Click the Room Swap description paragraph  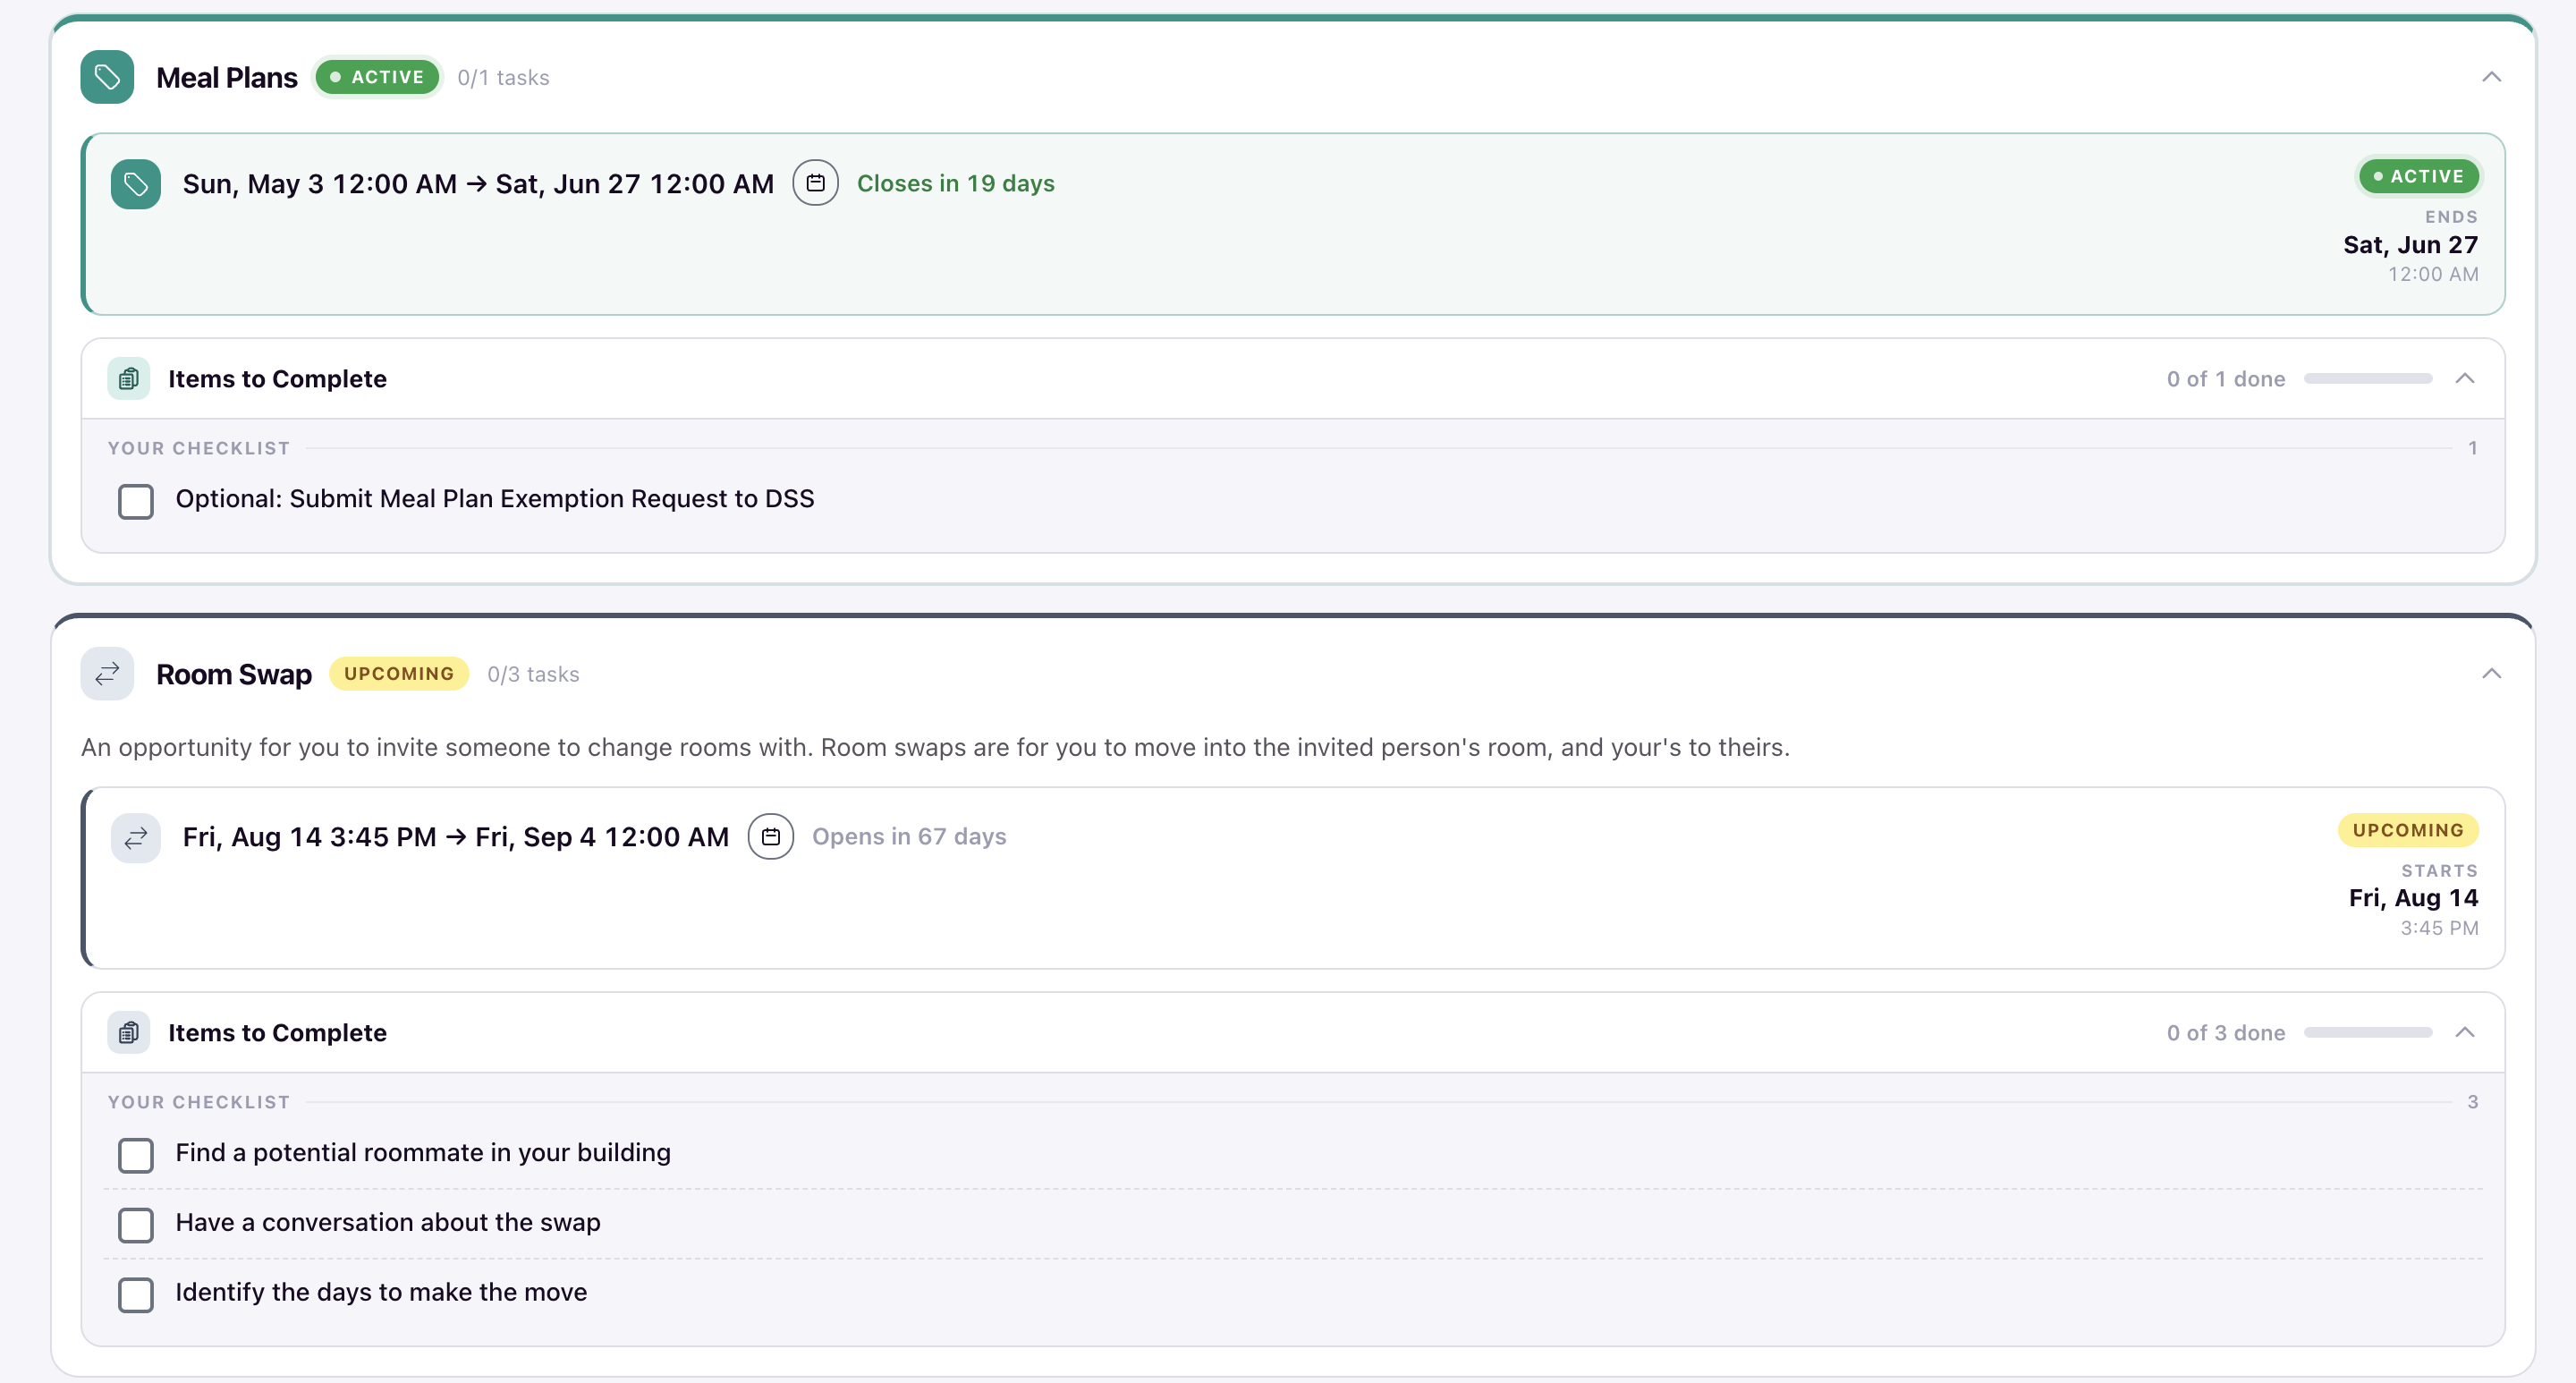(x=935, y=748)
